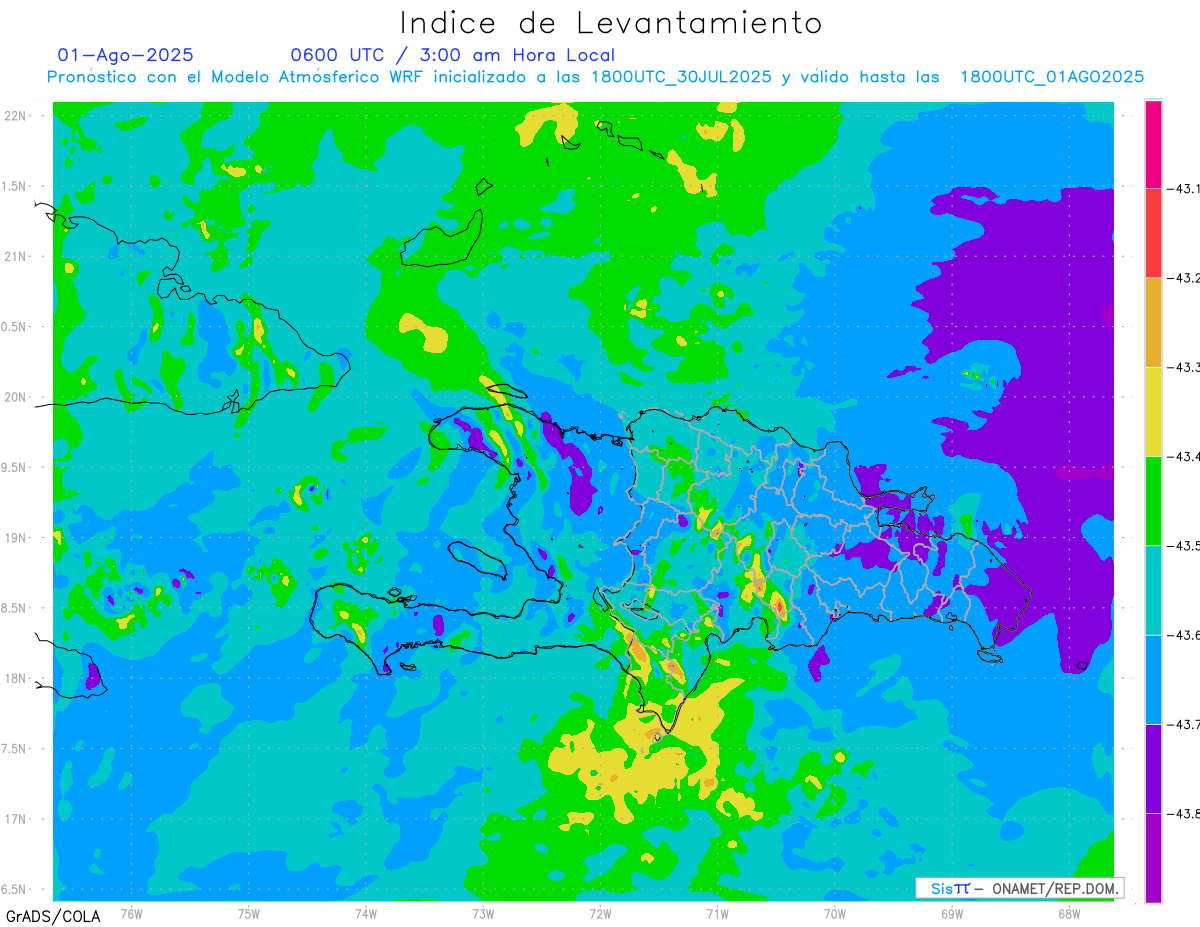The image size is (1200, 927).
Task: Click colorbar value "-43.7"
Action: click(x=1182, y=724)
